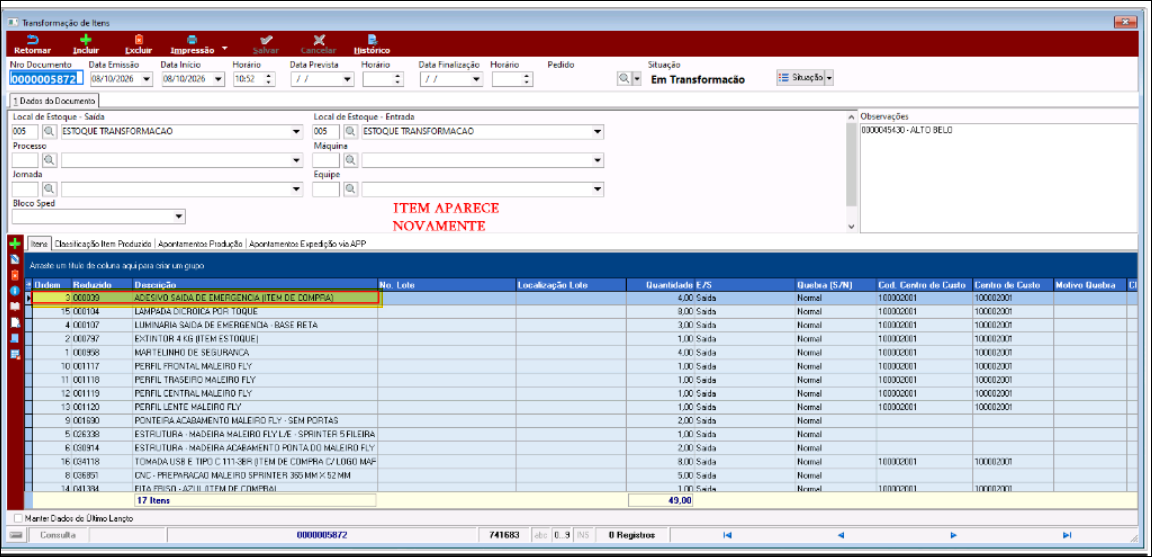Click the Cancelar X icon in toolbar
Screen dimensions: 1152x557
[x=319, y=39]
